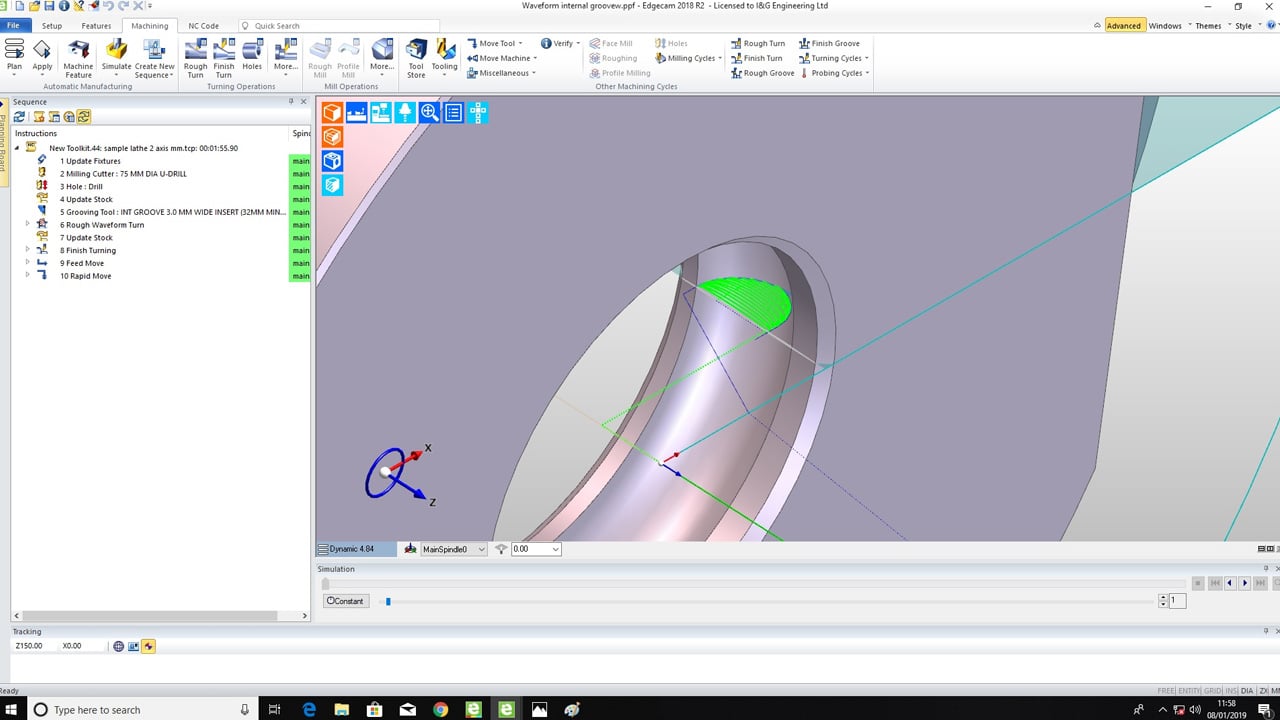Open the Machine Feature tool
Screen dimensions: 1280x720
78,58
